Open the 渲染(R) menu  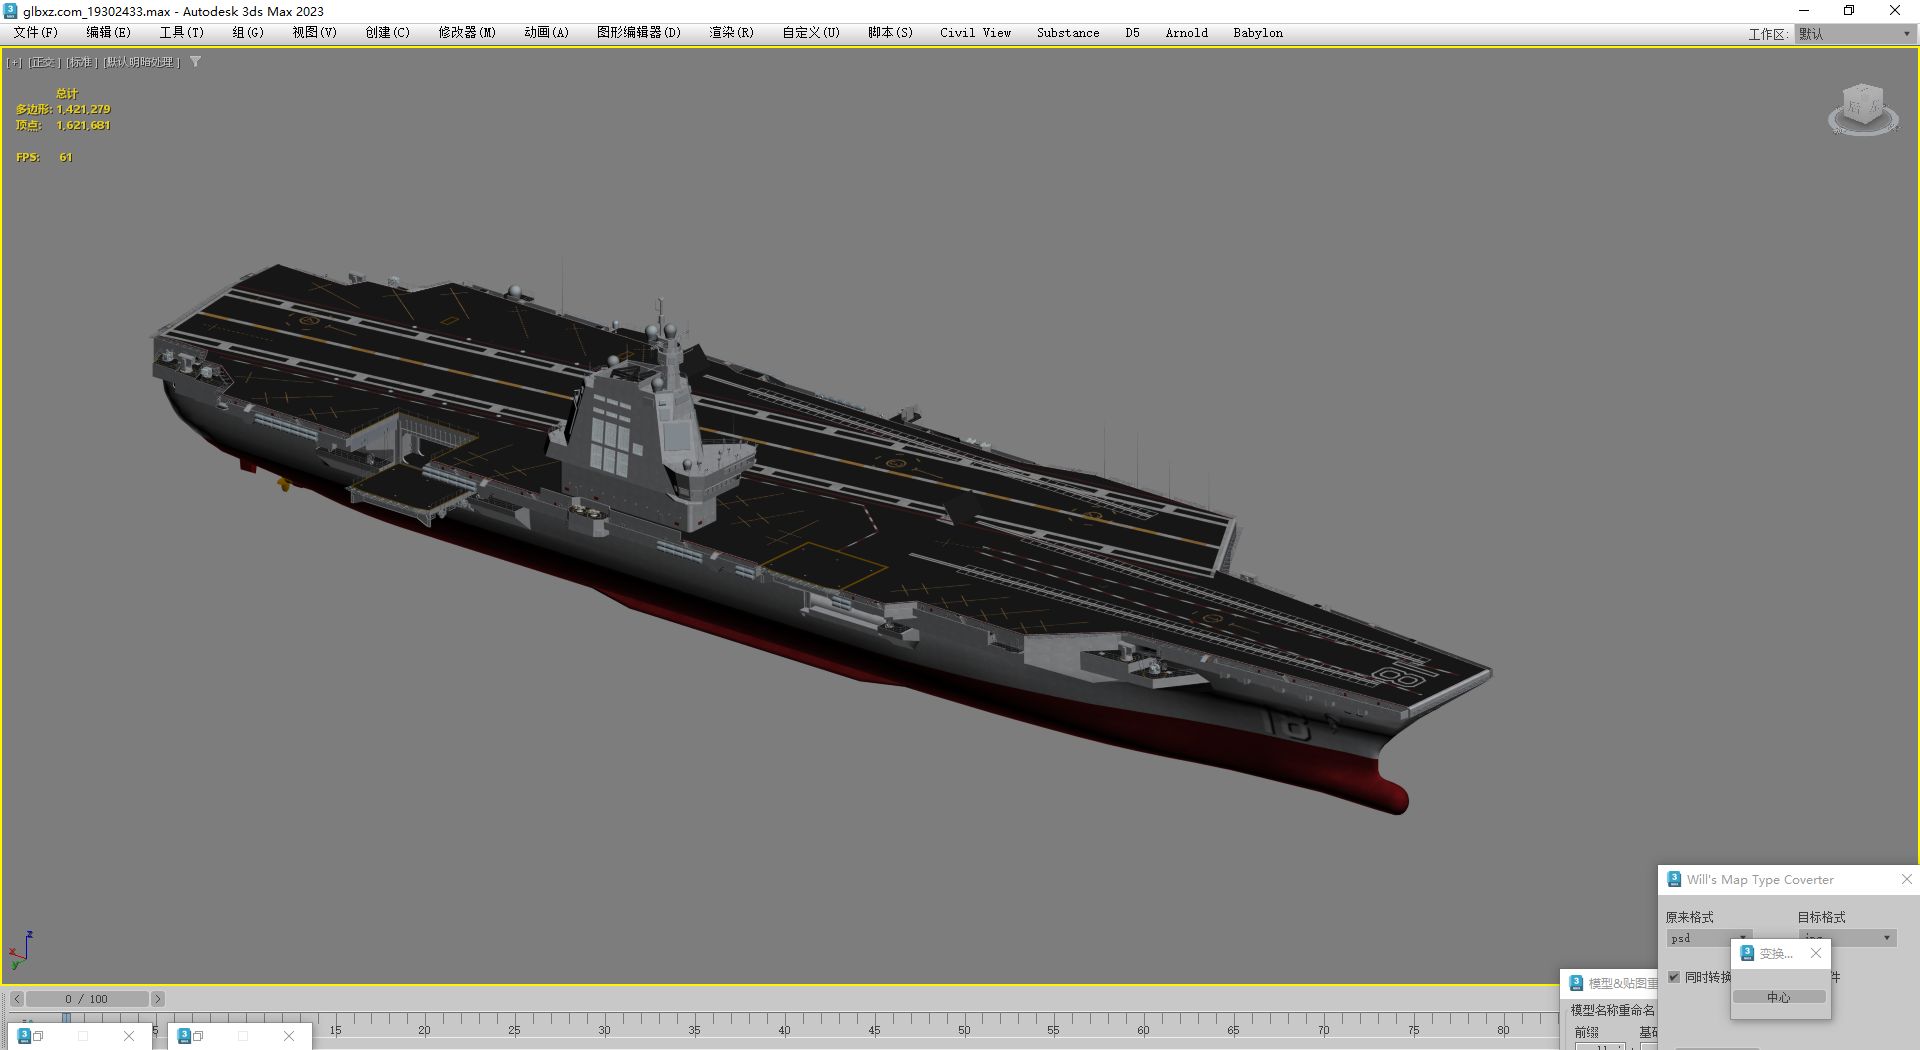[731, 33]
